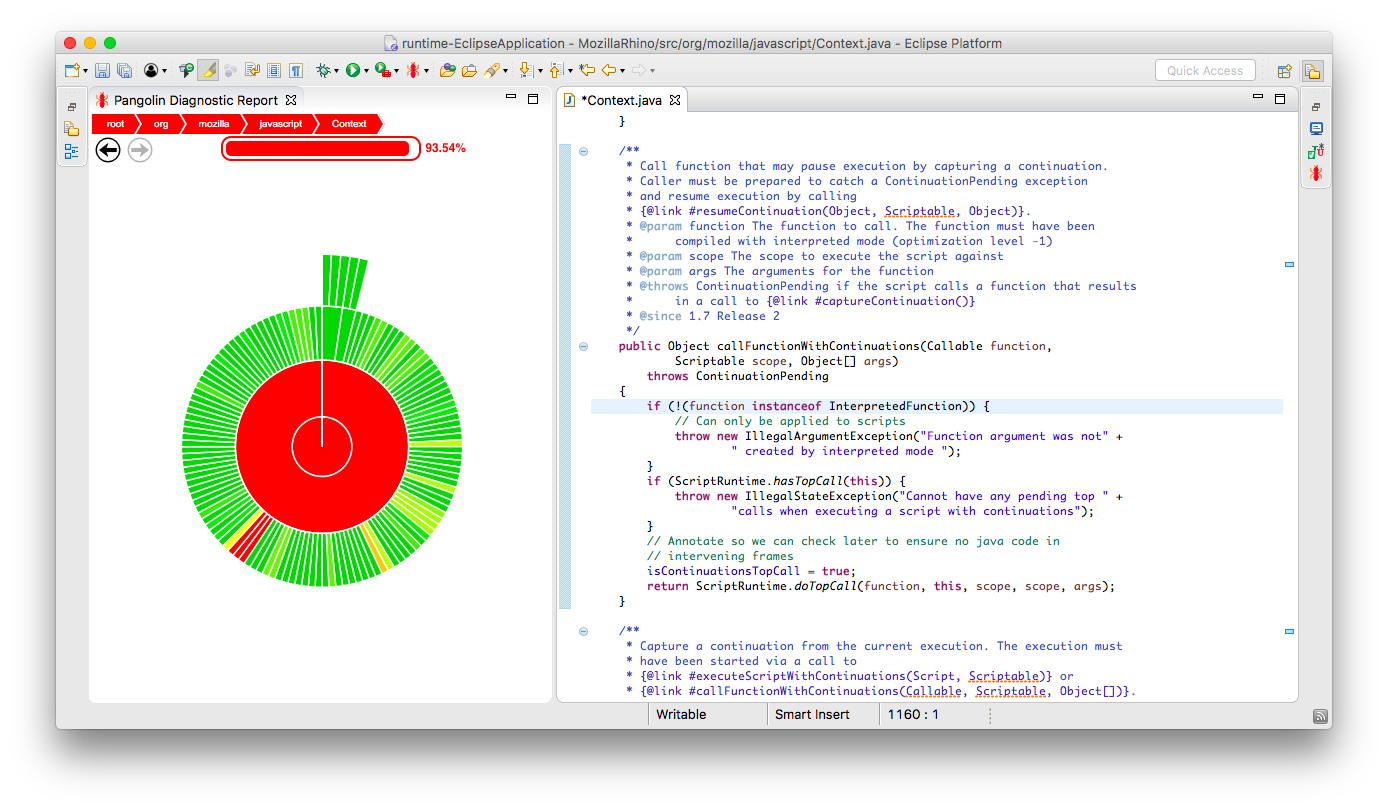Click the Save All icon in toolbar
The width and height of the screenshot is (1388, 809).
(x=124, y=70)
